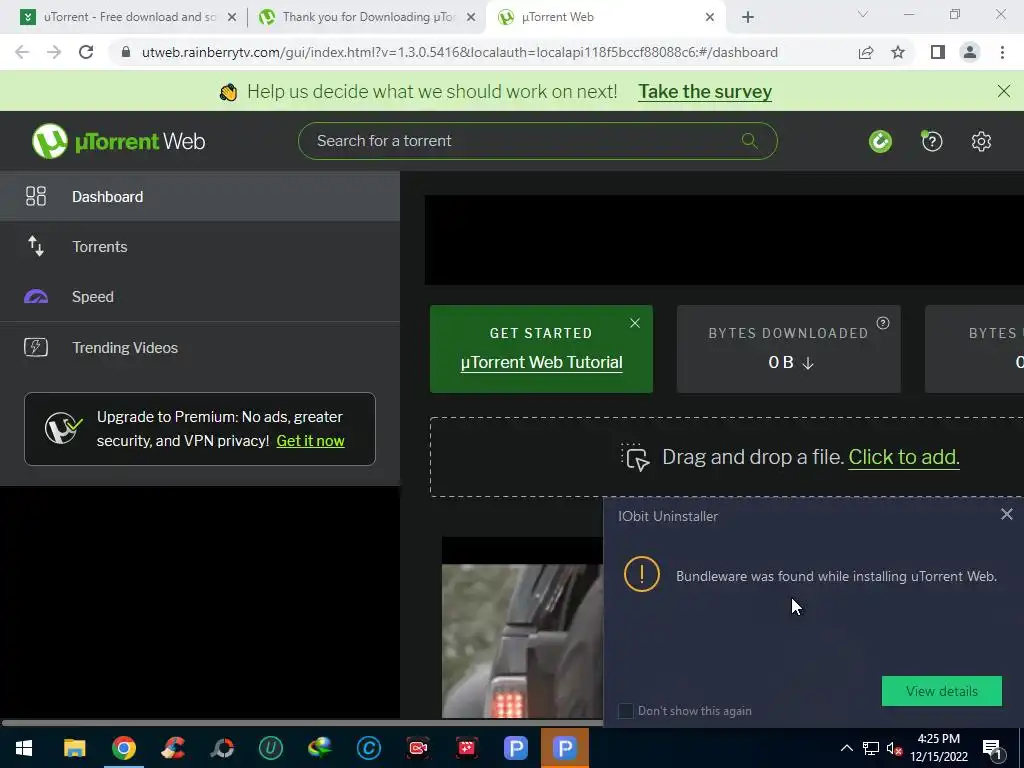Open the Windows Start menu
The image size is (1024, 768).
coord(24,748)
